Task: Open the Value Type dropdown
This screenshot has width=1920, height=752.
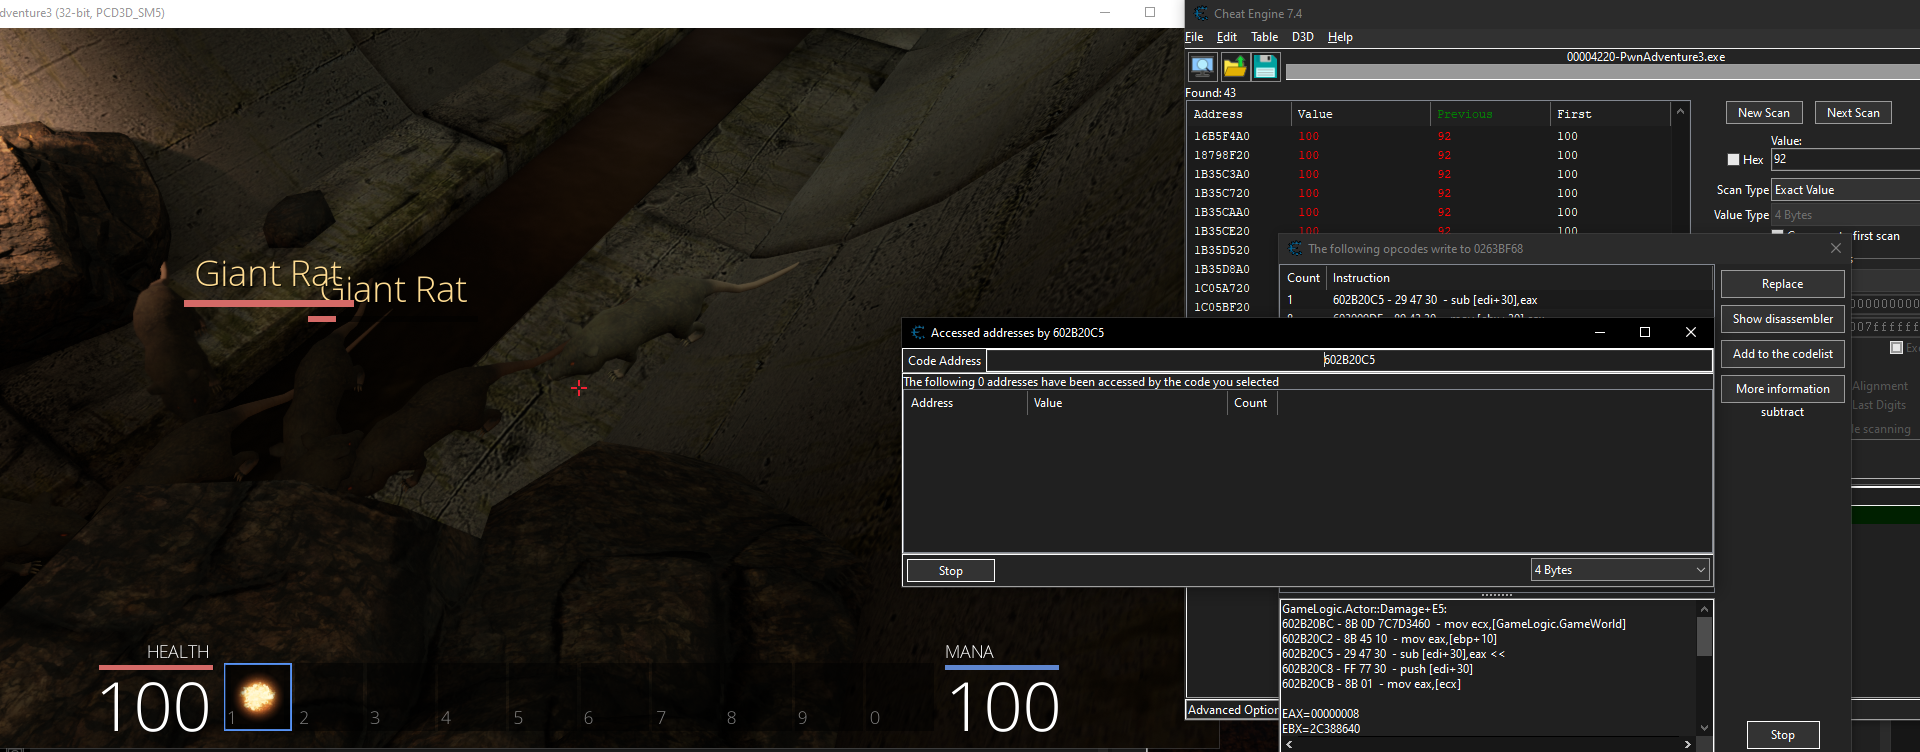Action: (x=1846, y=215)
